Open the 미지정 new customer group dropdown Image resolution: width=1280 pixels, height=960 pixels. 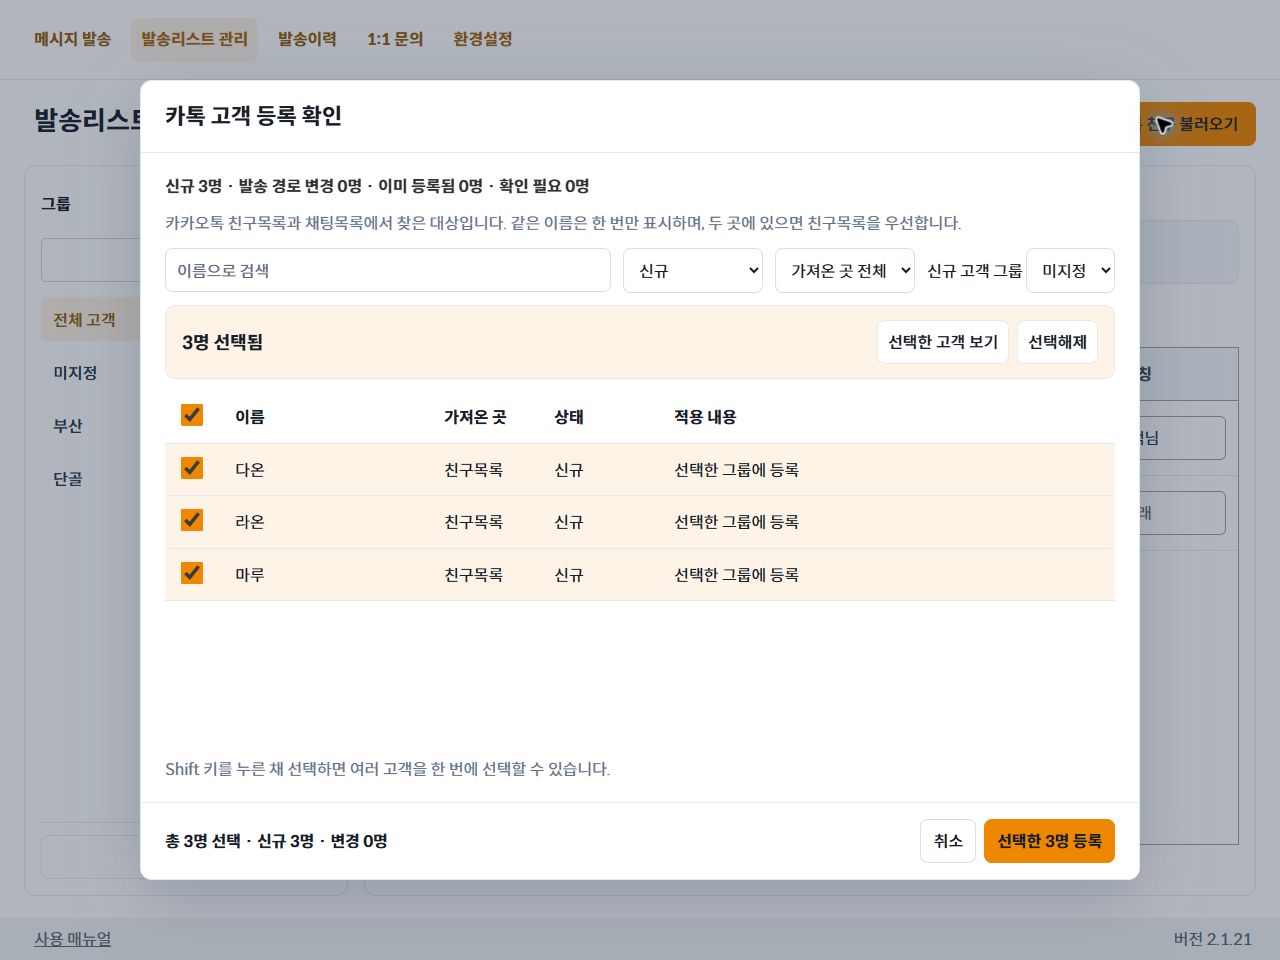click(x=1070, y=271)
